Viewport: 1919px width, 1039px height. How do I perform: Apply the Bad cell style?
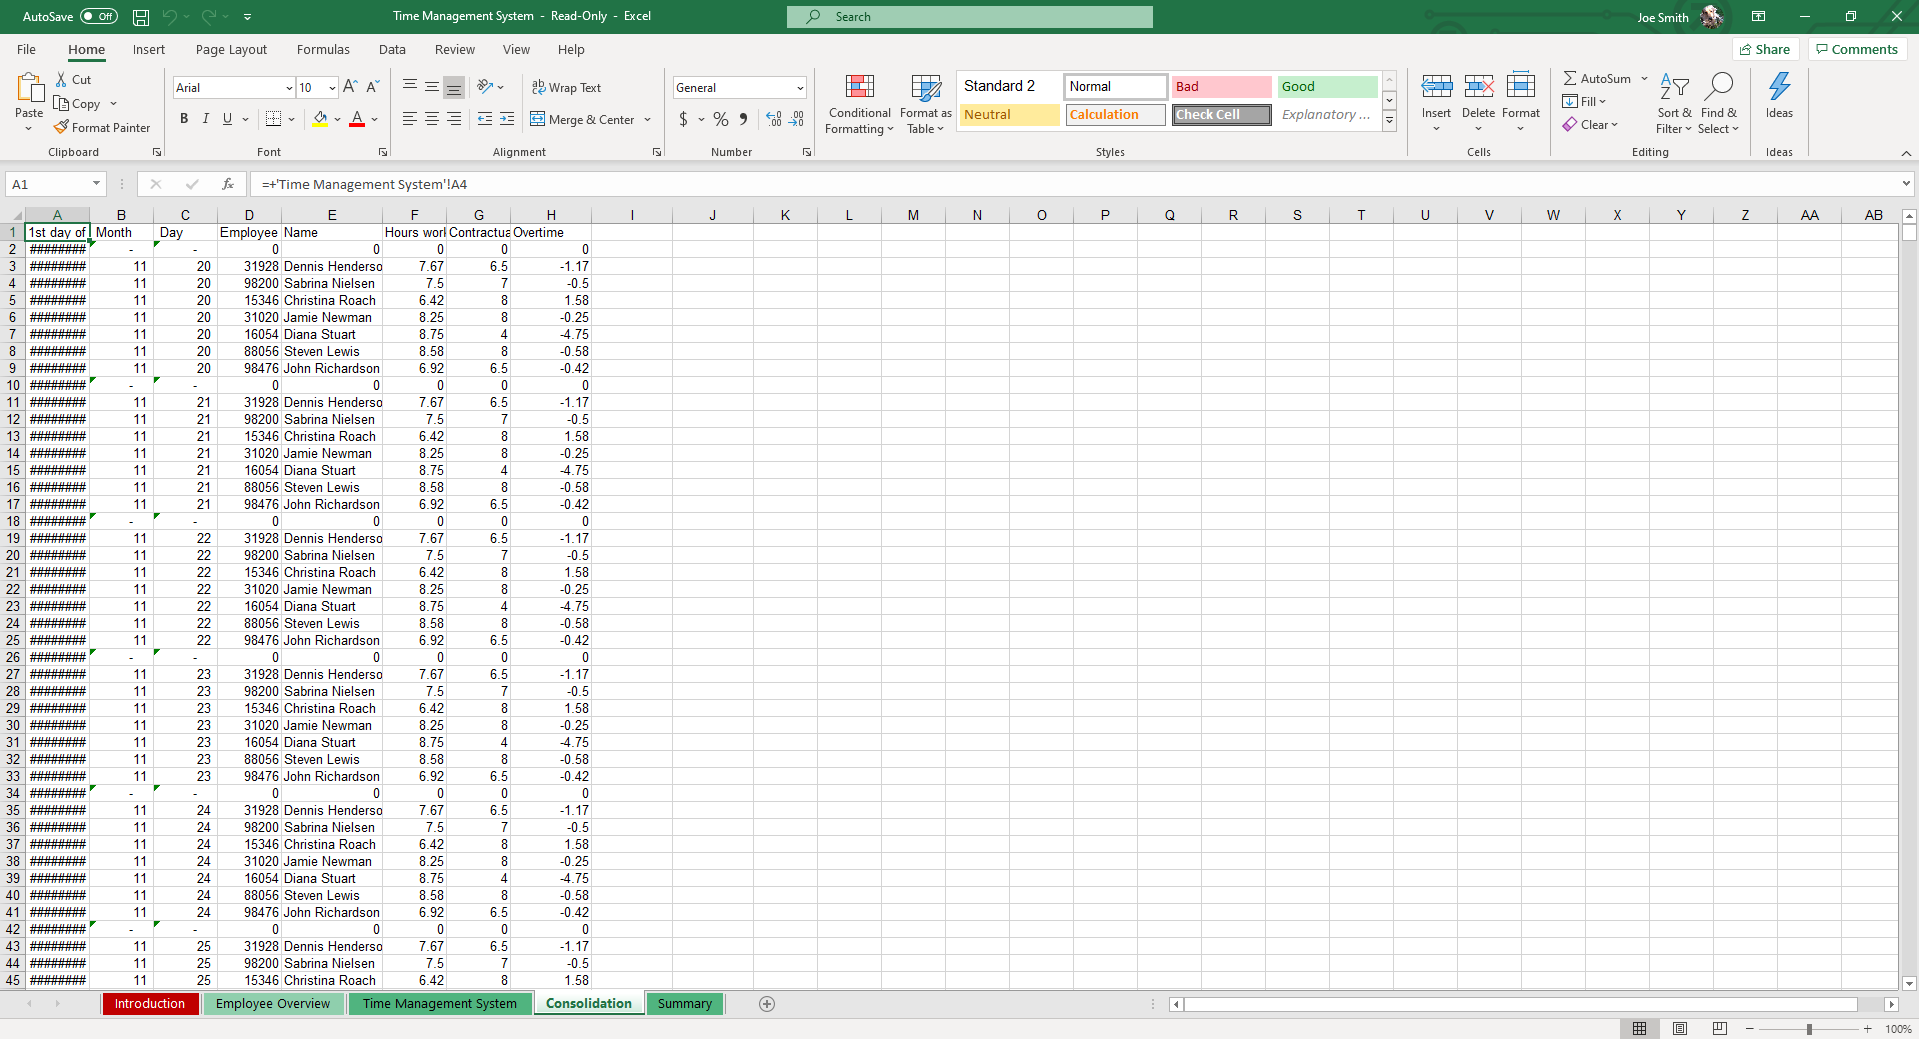[1221, 87]
